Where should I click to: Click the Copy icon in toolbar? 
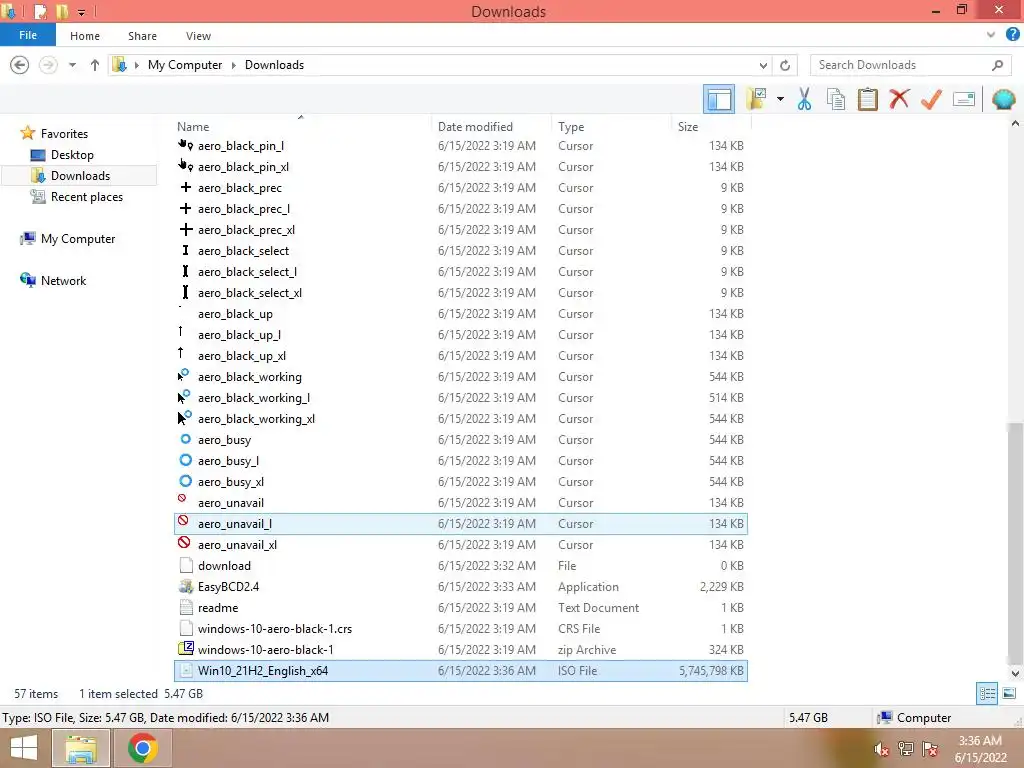[835, 99]
